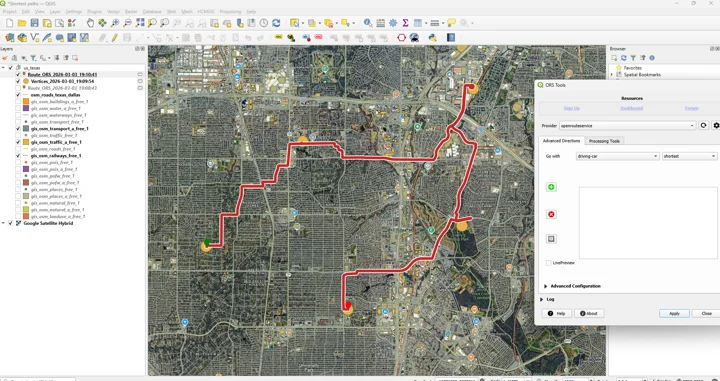Click the ORS Tools red hexagon icon
Image resolution: width=720 pixels, height=381 pixels.
tap(402, 38)
